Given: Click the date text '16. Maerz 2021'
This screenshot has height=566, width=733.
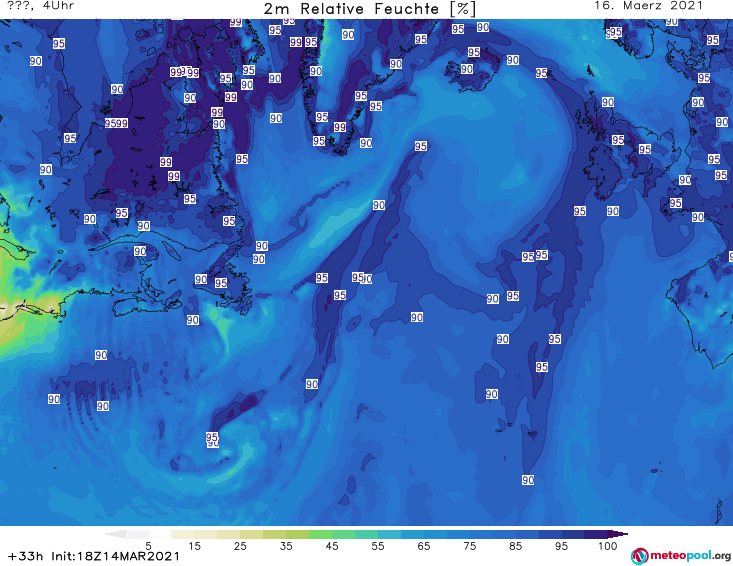Looking at the screenshot, I should coord(648,6).
